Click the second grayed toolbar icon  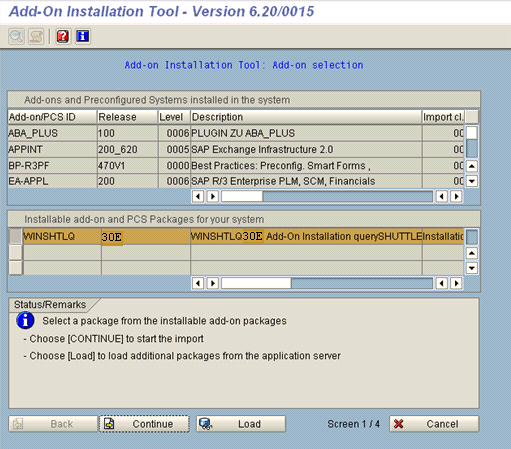[36, 36]
